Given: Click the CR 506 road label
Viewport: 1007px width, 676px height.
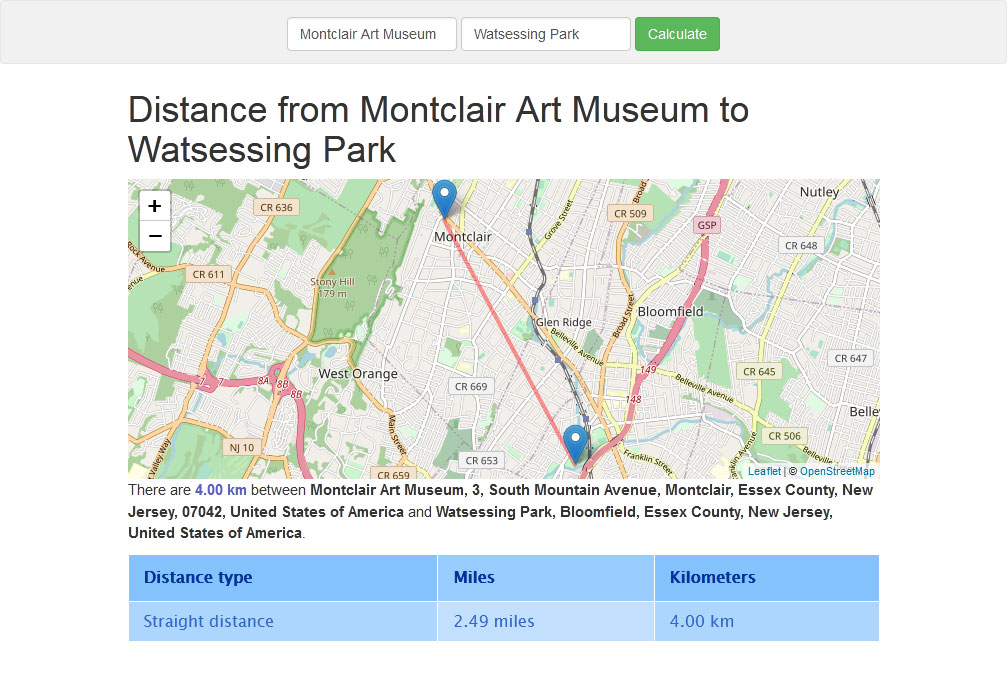Looking at the screenshot, I should tap(784, 436).
